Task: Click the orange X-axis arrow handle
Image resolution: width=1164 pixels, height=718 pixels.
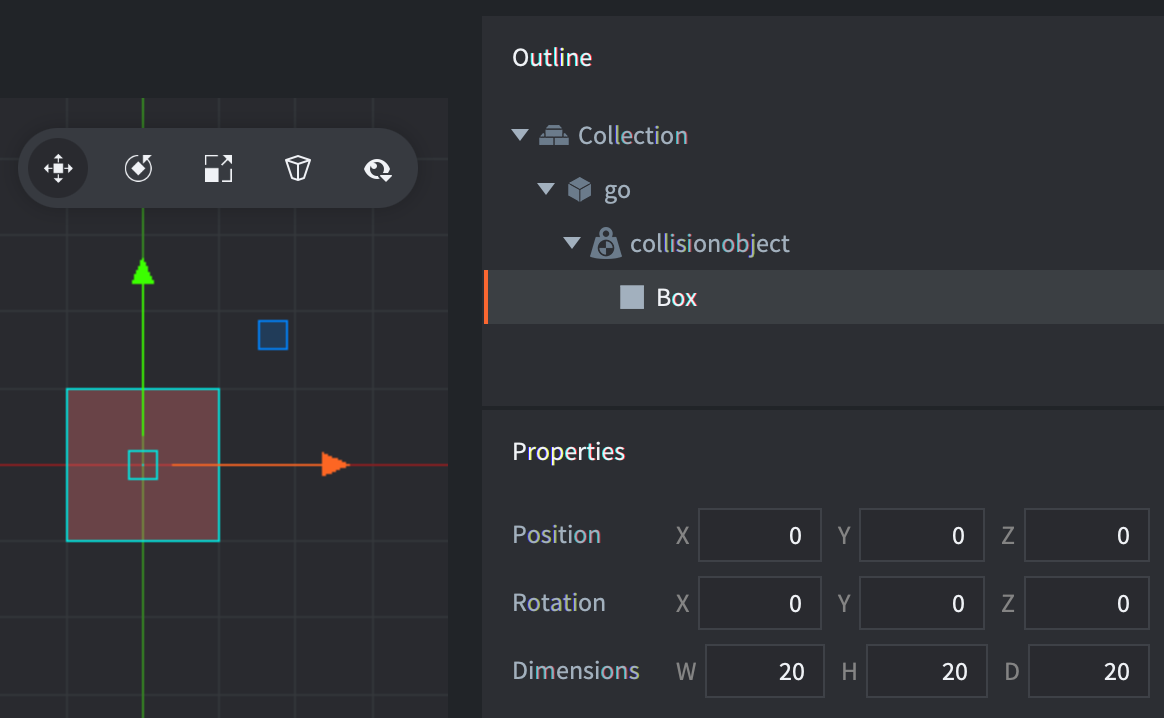Action: click(x=334, y=464)
